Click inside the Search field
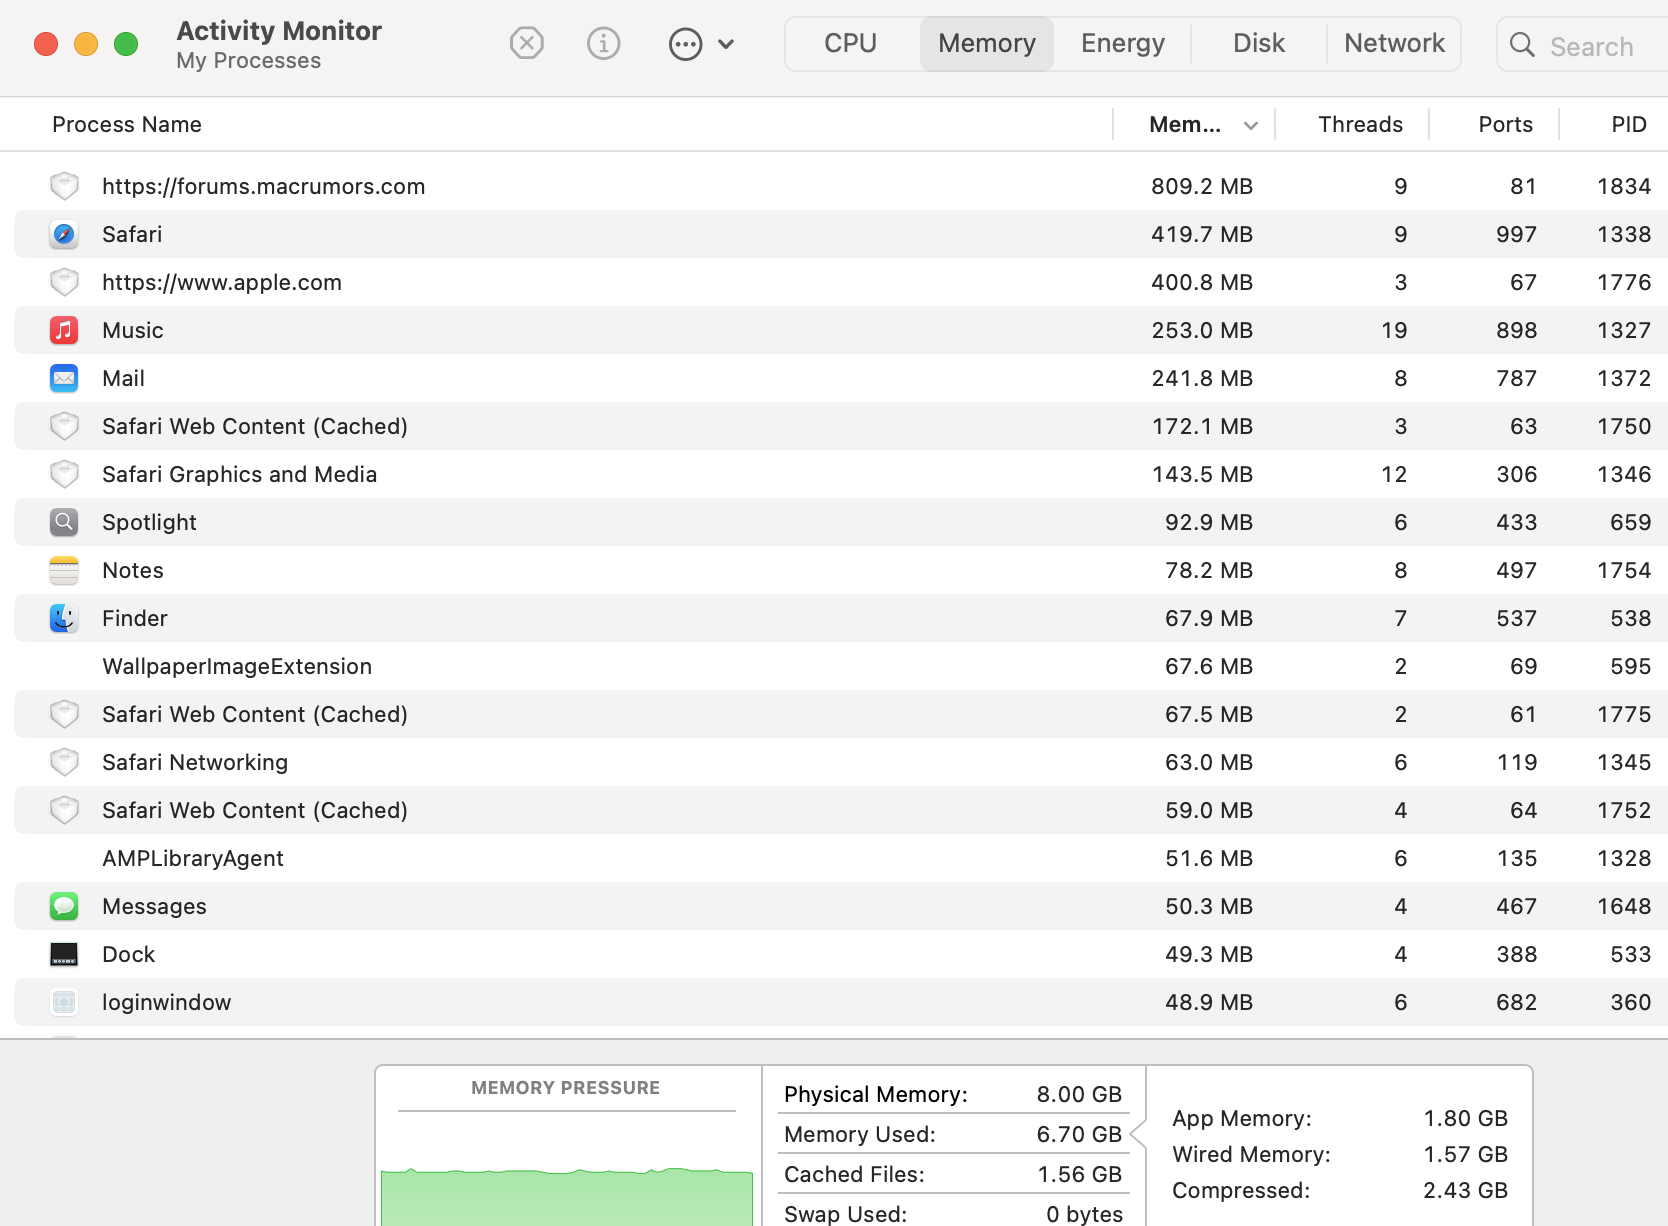Screen dimensions: 1668x1226 point(1590,46)
